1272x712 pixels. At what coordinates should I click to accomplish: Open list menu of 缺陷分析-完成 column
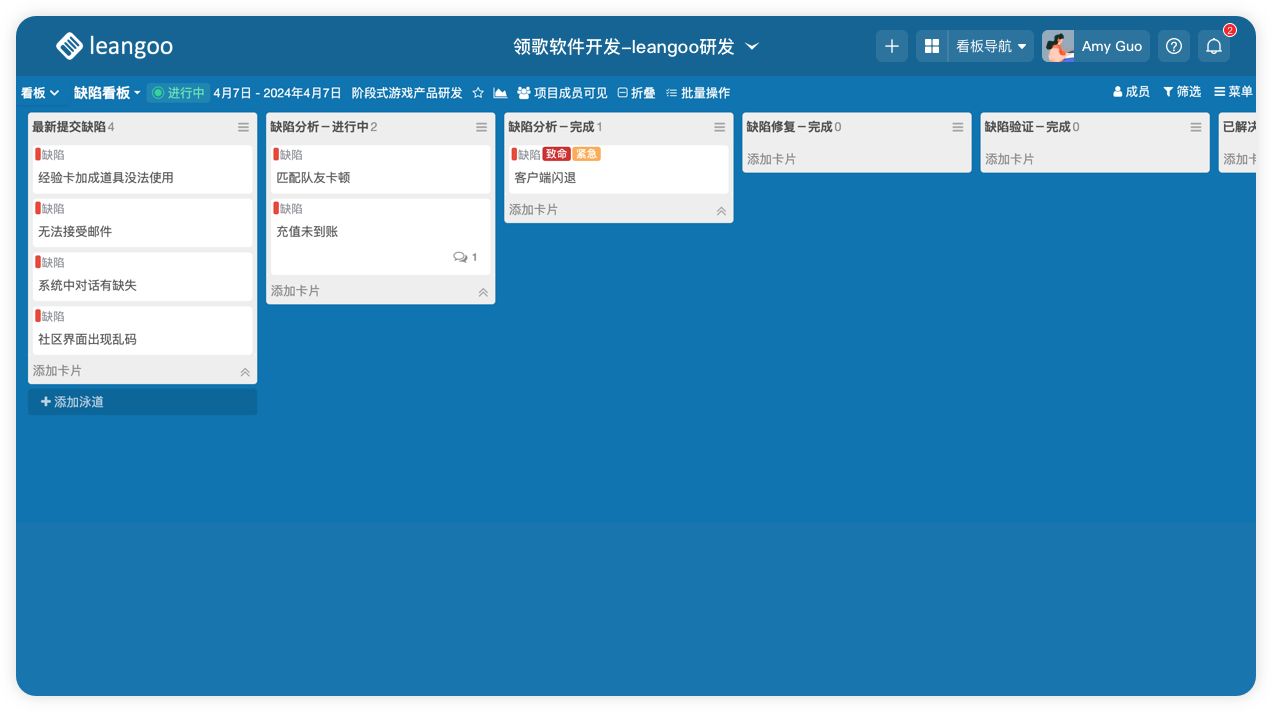719,127
